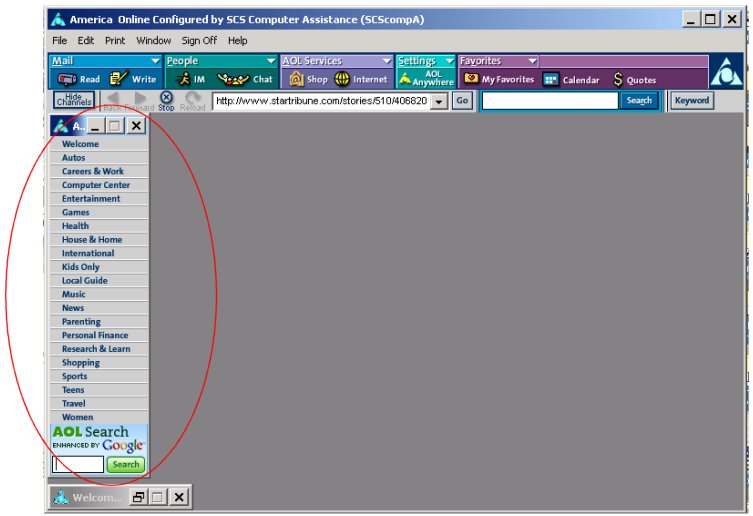Toggle the Hide Channels button
The image size is (753, 516).
point(73,100)
